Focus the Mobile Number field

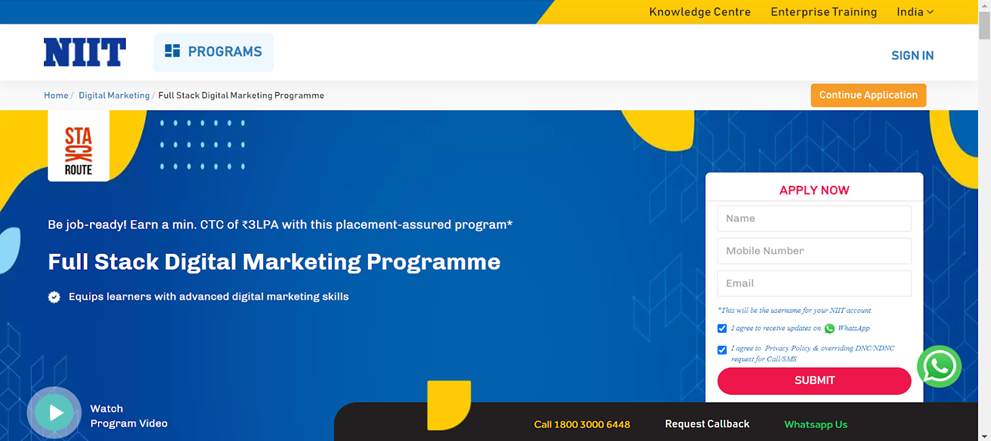(x=814, y=251)
